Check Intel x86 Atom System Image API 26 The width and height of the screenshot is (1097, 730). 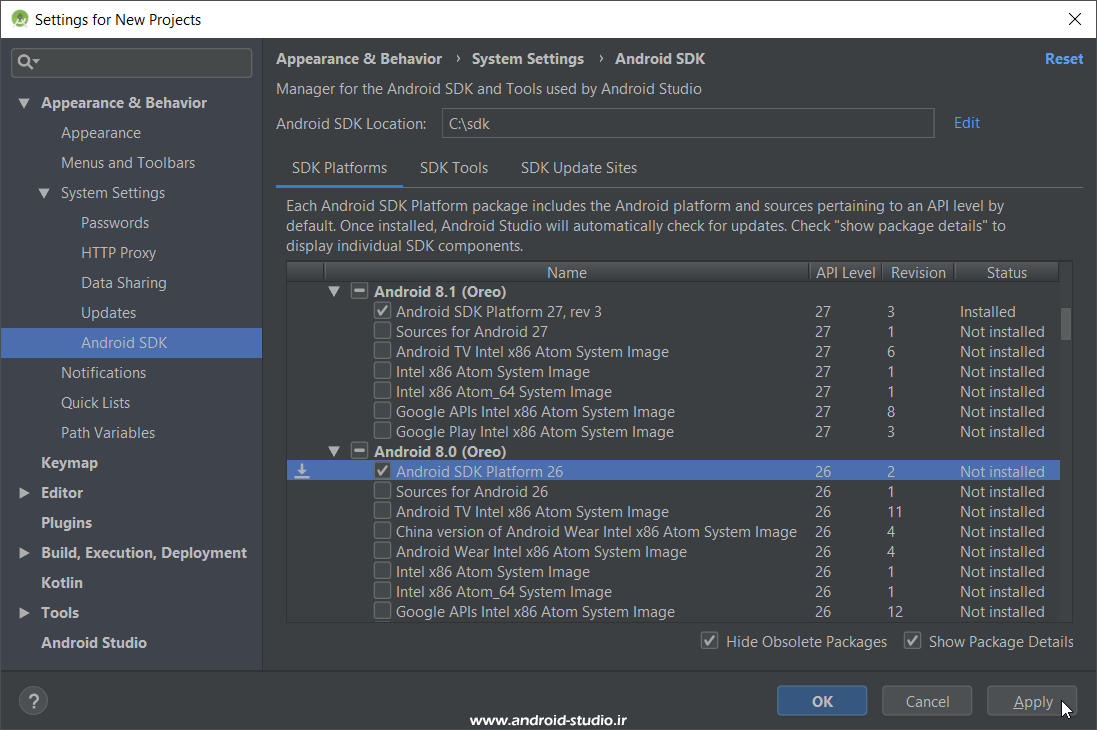(382, 571)
